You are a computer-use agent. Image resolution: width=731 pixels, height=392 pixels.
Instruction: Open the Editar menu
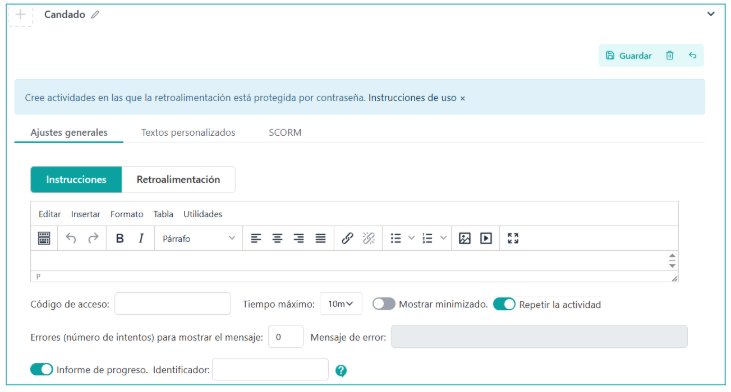pyautogui.click(x=49, y=214)
